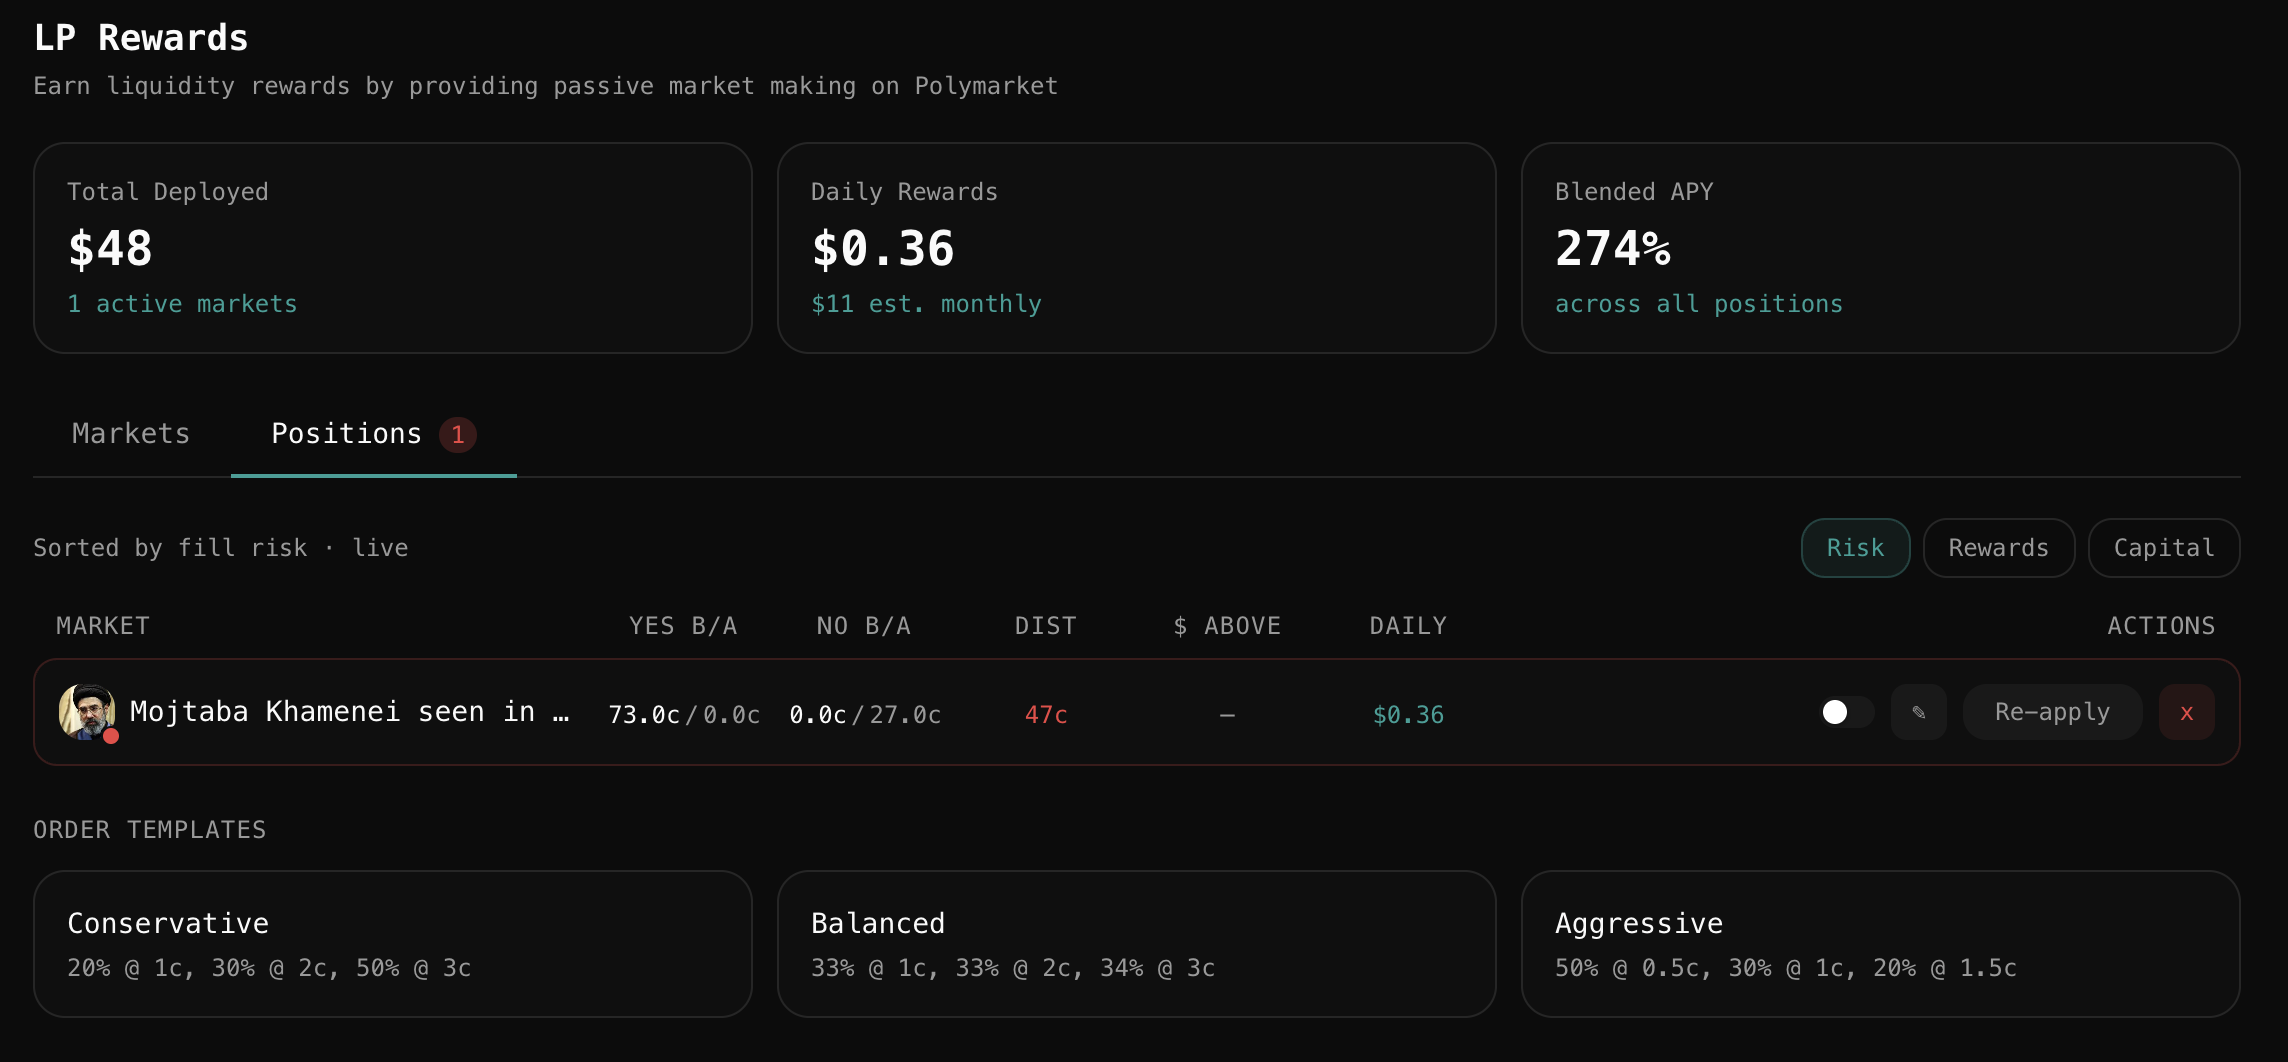Switch to the Markets tab
This screenshot has width=2288, height=1062.
pos(131,434)
